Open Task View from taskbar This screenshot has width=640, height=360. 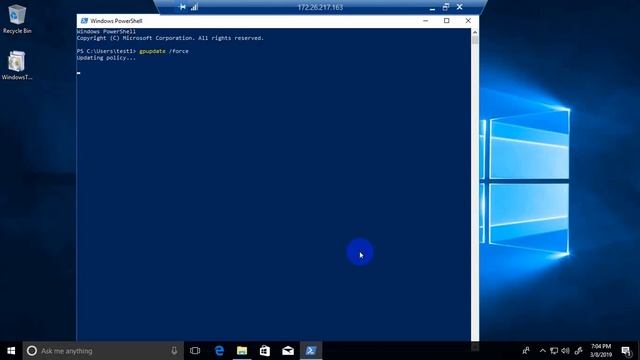click(x=195, y=351)
